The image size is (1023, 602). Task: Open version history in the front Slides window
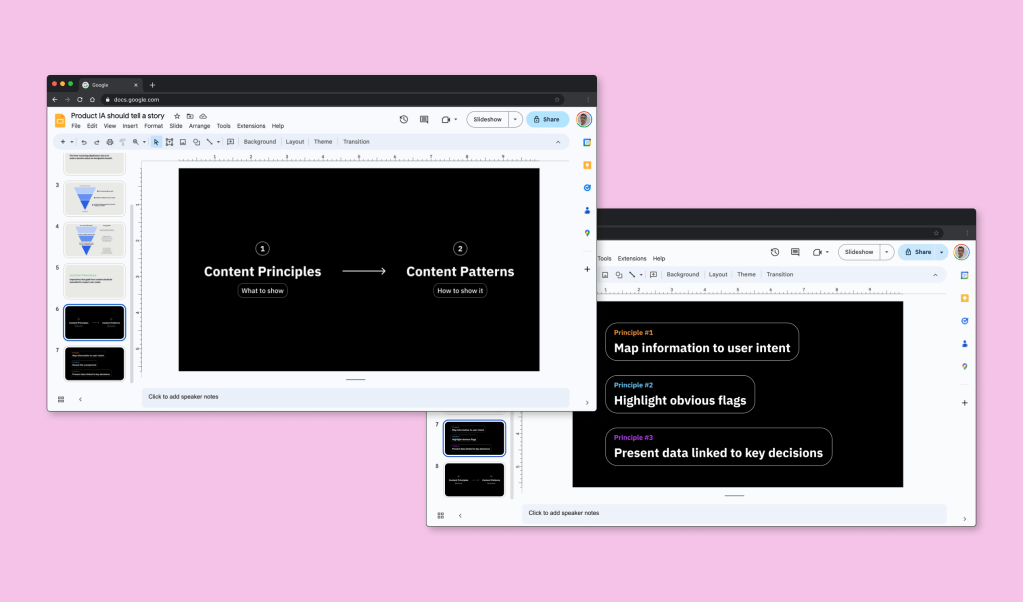(x=404, y=119)
